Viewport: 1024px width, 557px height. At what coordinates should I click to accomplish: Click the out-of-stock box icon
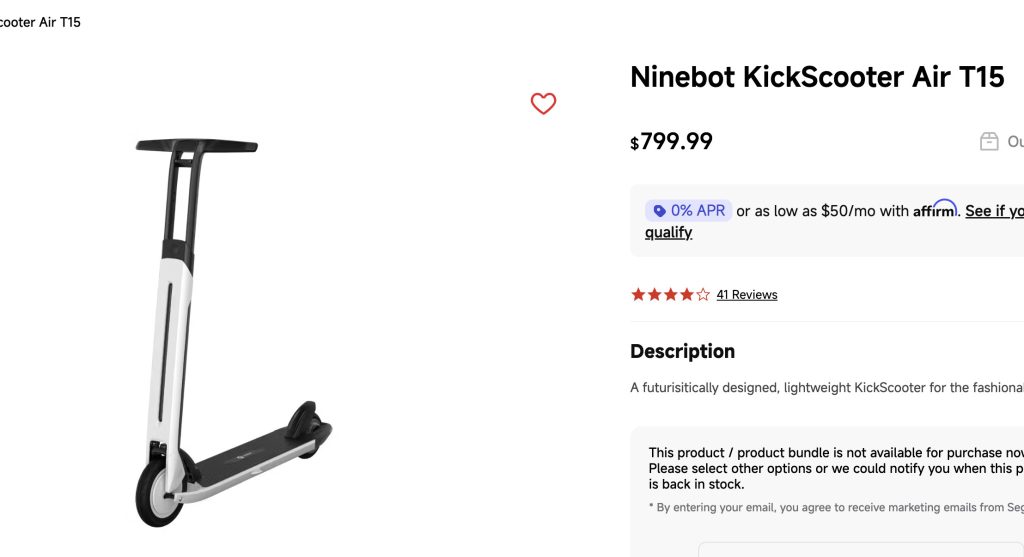click(989, 141)
